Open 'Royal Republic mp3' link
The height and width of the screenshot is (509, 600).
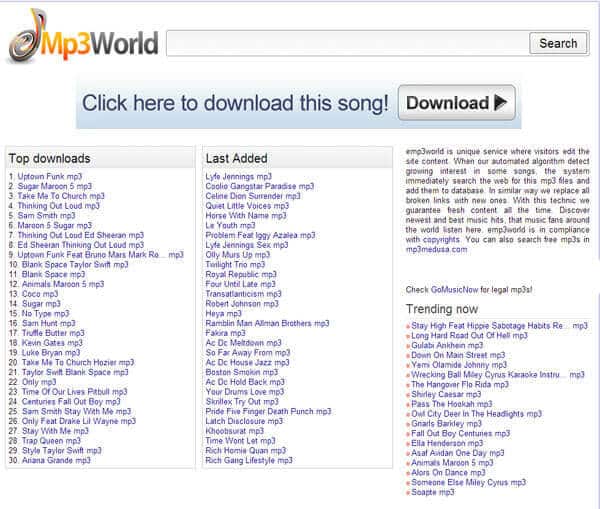[241, 274]
